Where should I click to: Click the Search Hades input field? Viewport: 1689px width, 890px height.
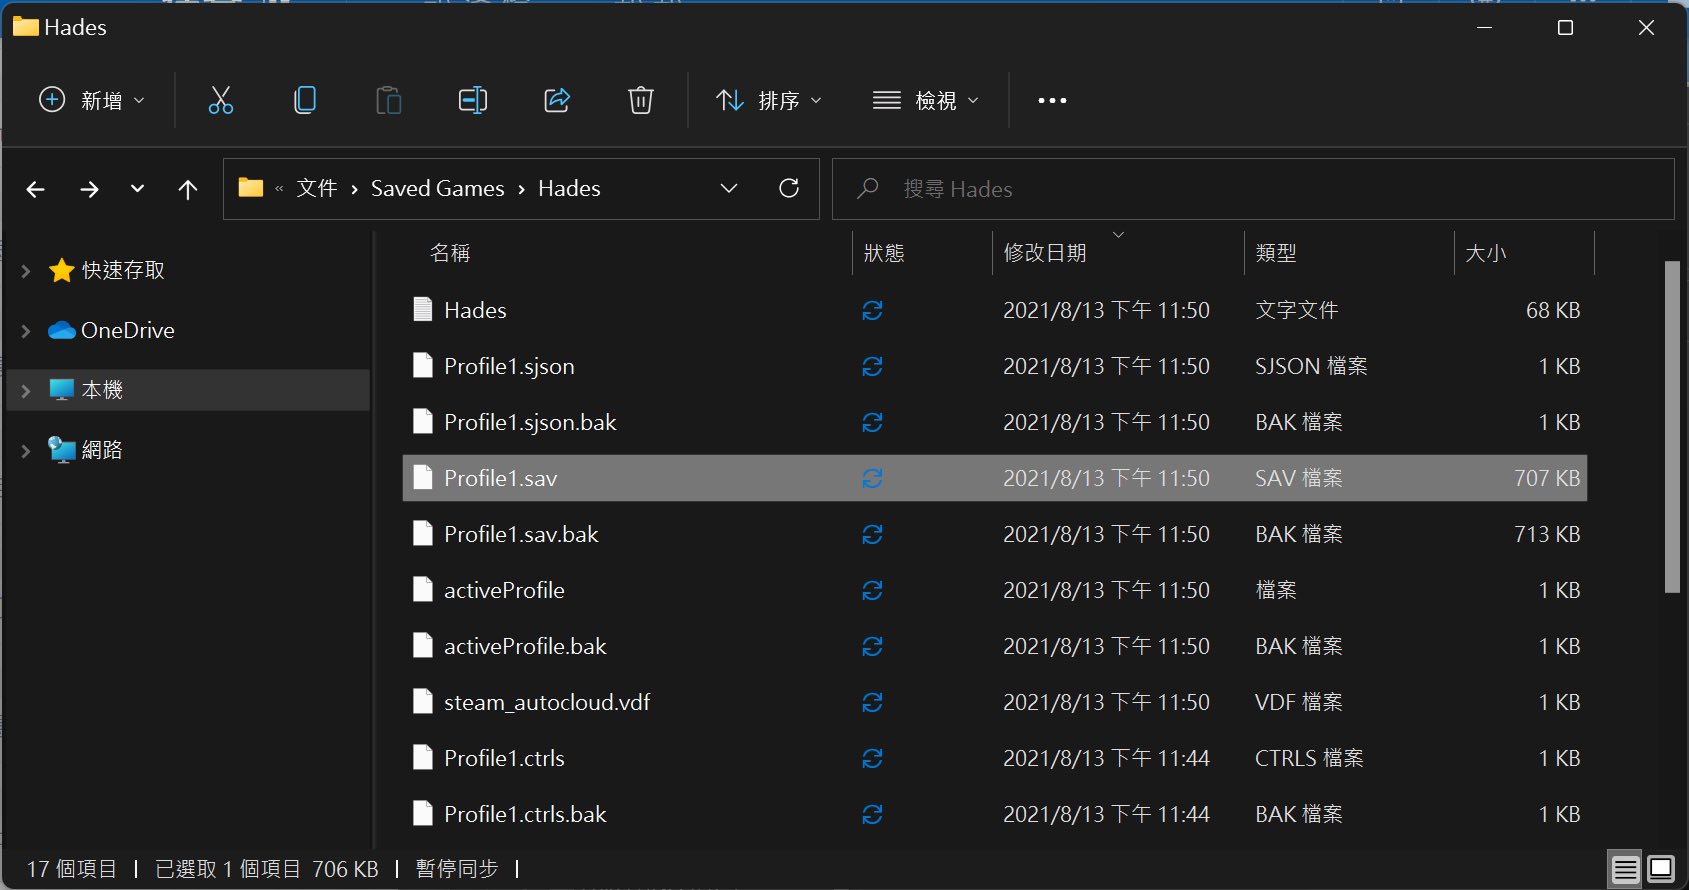pyautogui.click(x=1253, y=189)
